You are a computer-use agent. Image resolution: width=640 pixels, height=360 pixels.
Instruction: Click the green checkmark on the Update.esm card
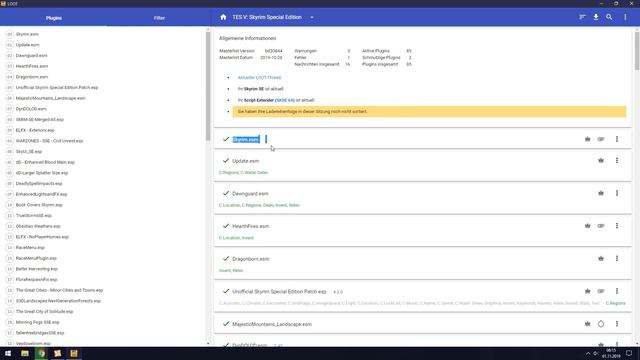[x=226, y=160]
